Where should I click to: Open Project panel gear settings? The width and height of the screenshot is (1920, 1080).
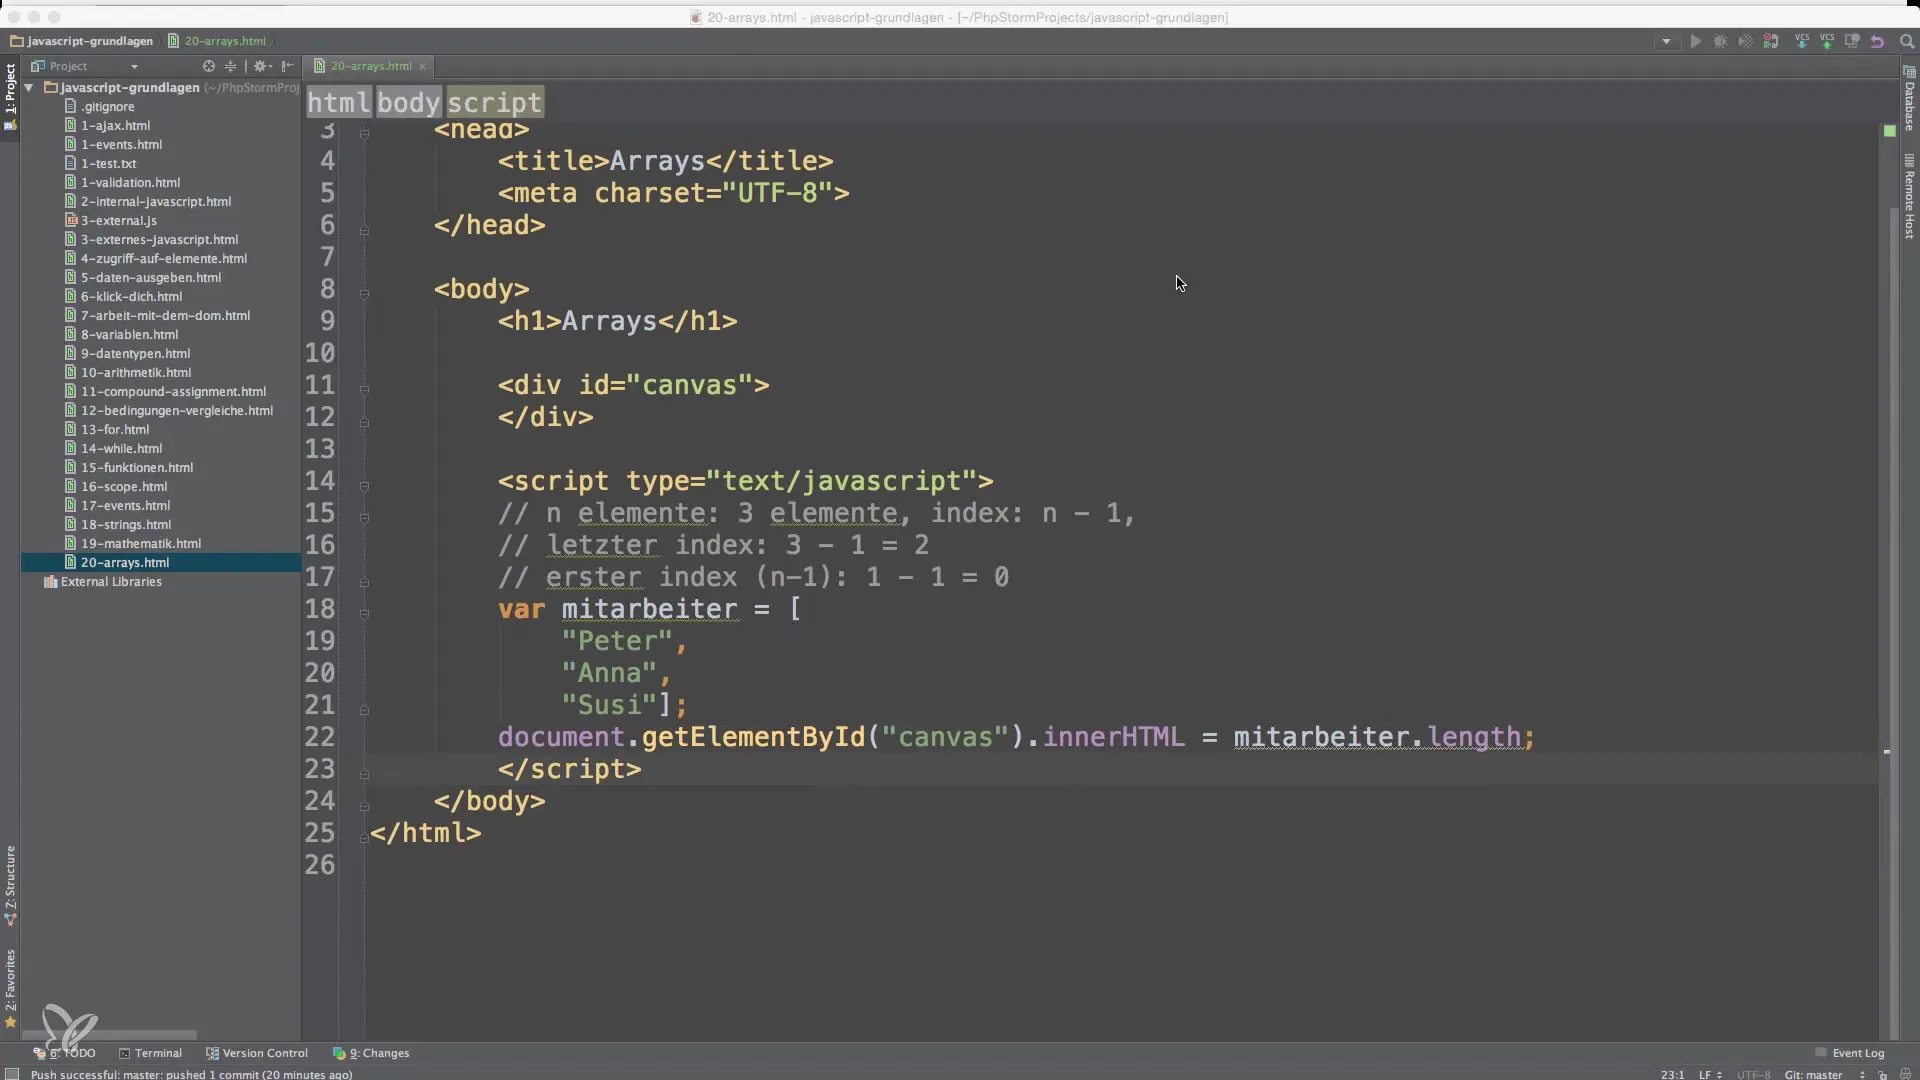261,66
